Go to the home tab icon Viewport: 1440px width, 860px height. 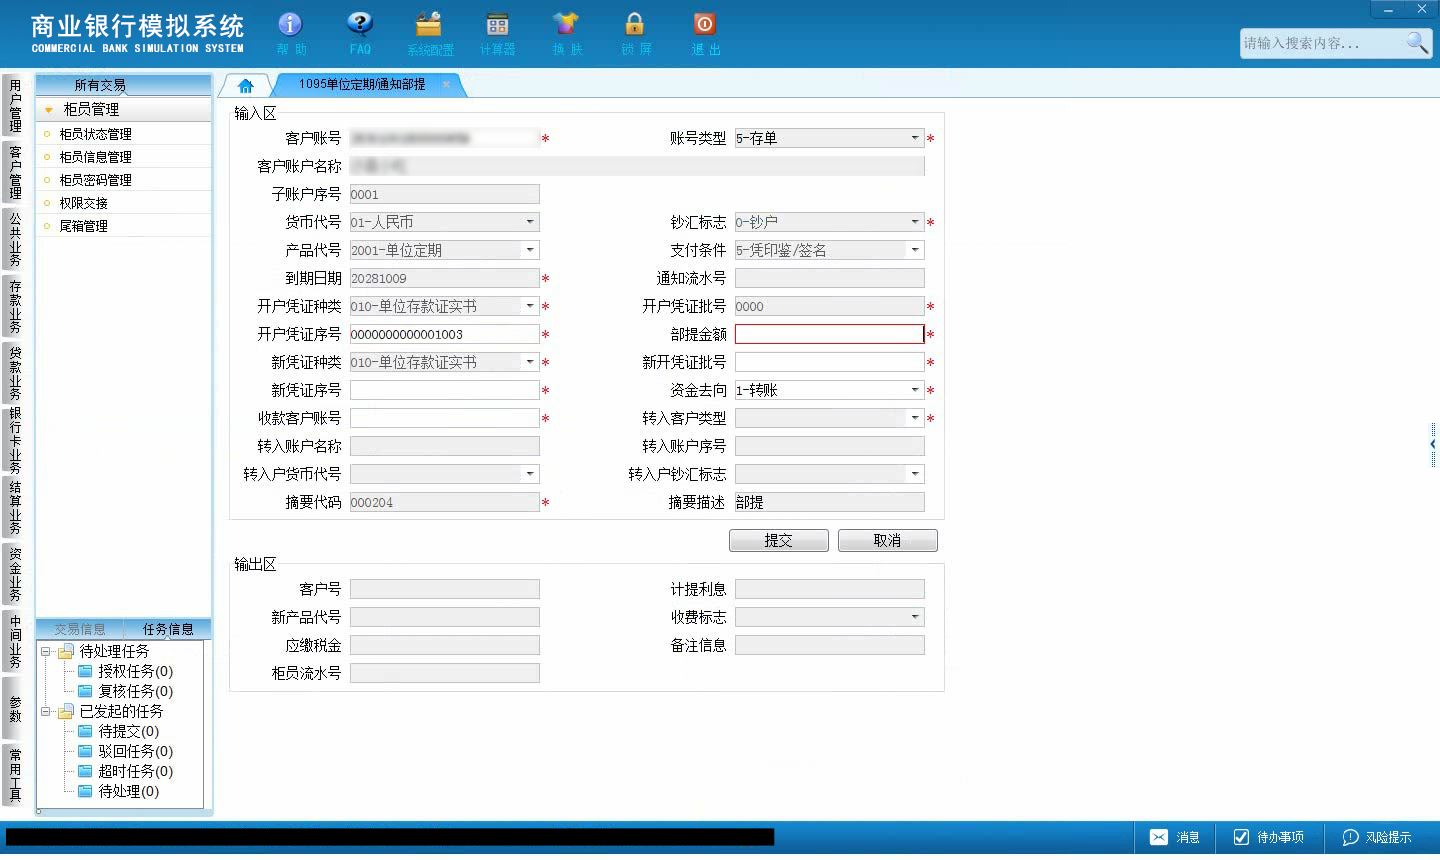tap(246, 85)
